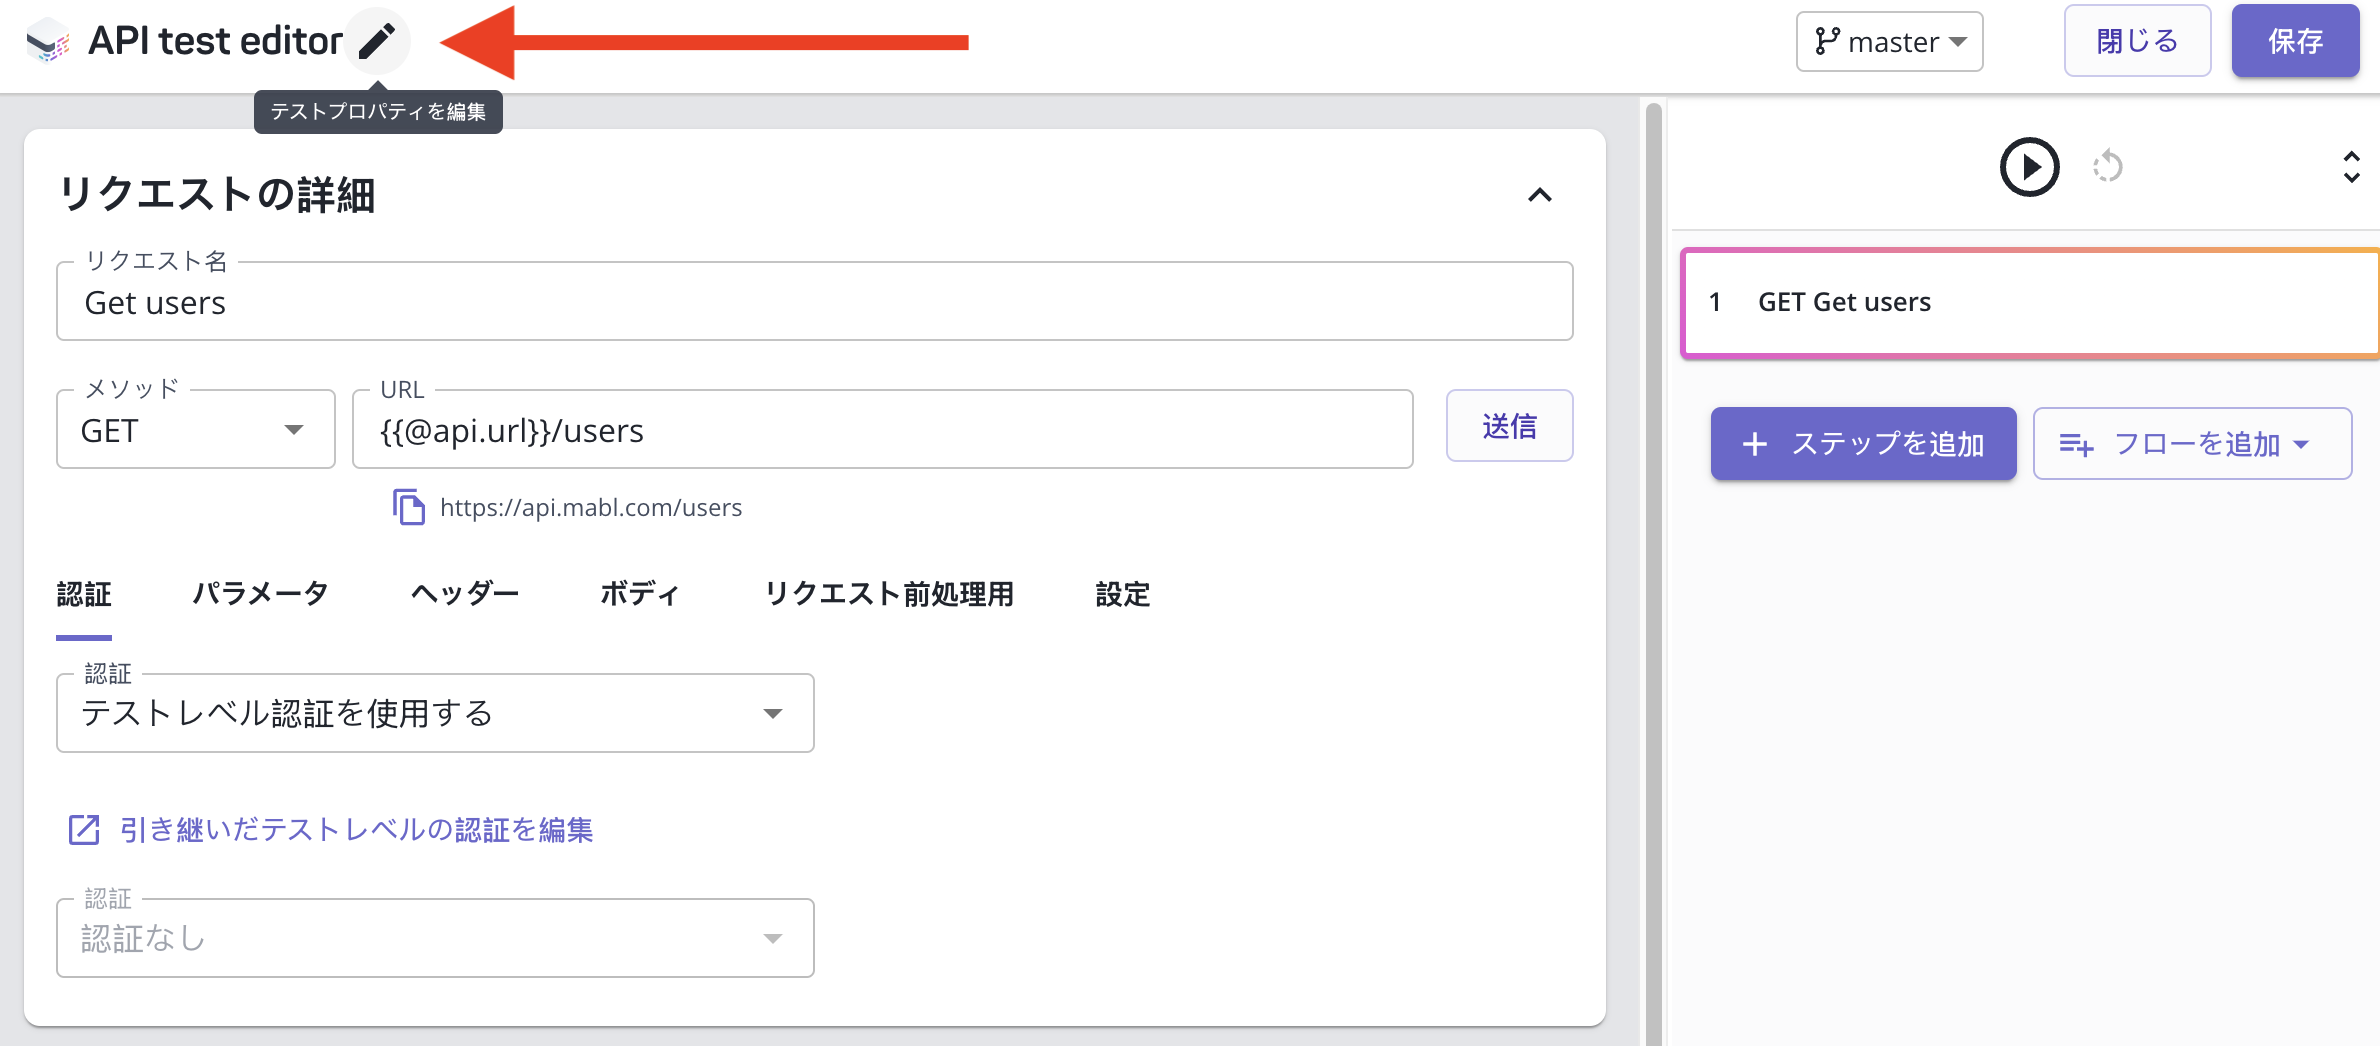The image size is (2380, 1046).
Task: Switch to the 認証 tab
Action: [84, 594]
